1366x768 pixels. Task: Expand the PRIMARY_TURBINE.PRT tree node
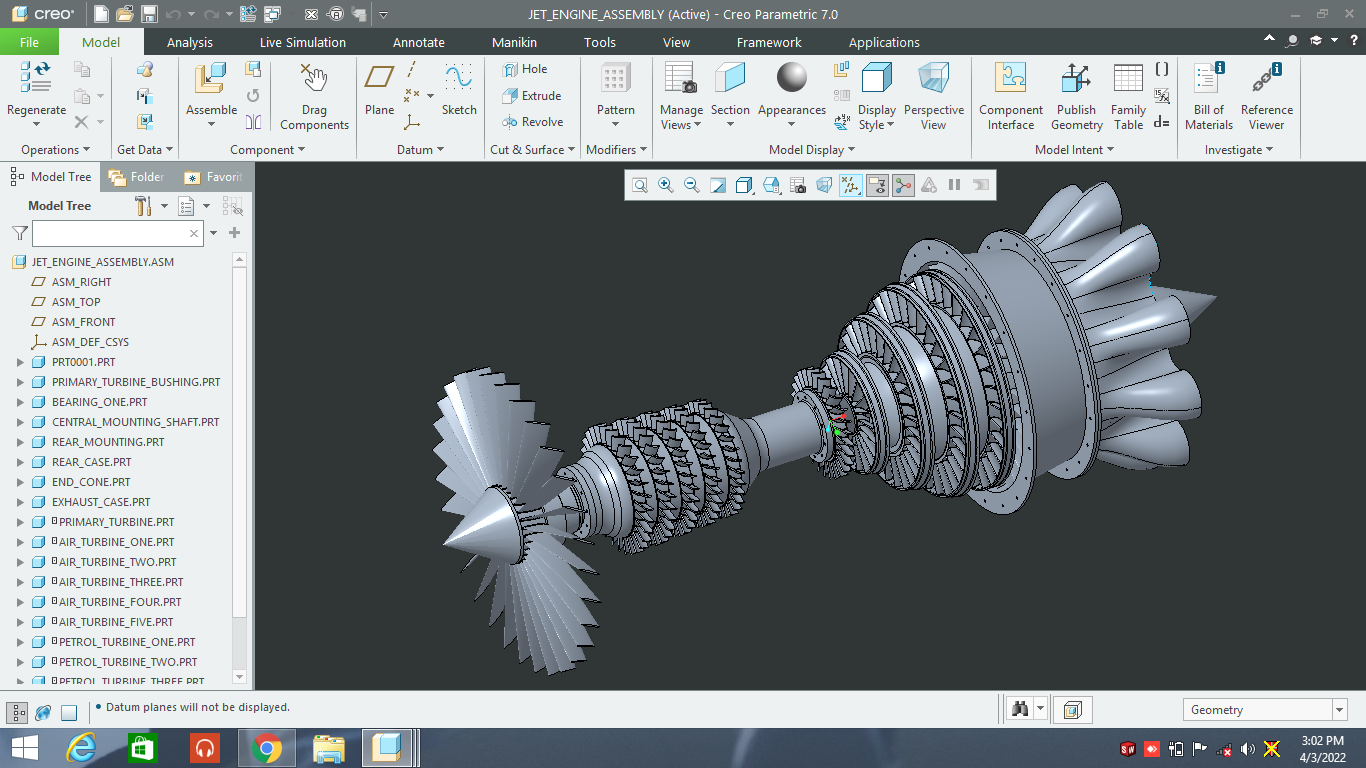point(20,522)
